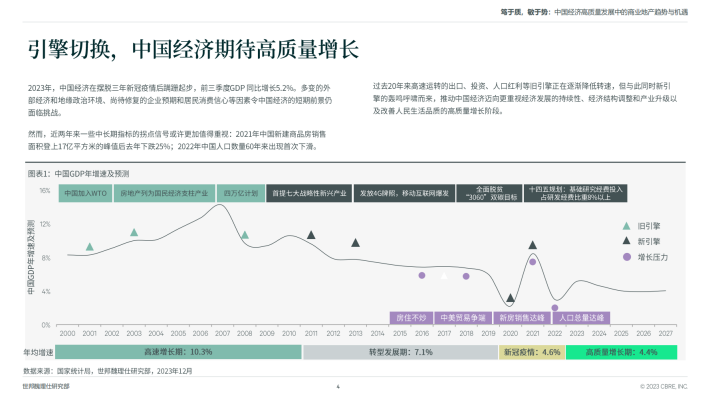
Task: Select the purple dot marker above 2018
Action: point(466,276)
